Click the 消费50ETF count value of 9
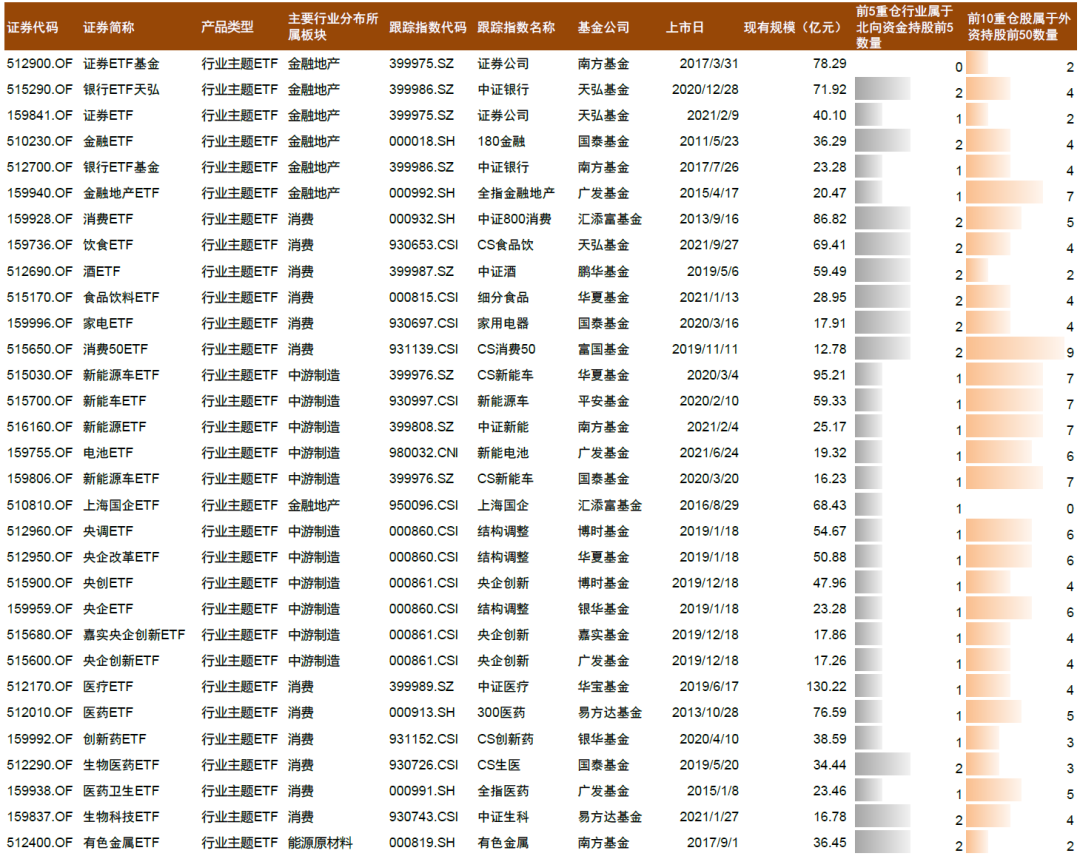Screen dimensions: 1080x859 coord(1069,349)
